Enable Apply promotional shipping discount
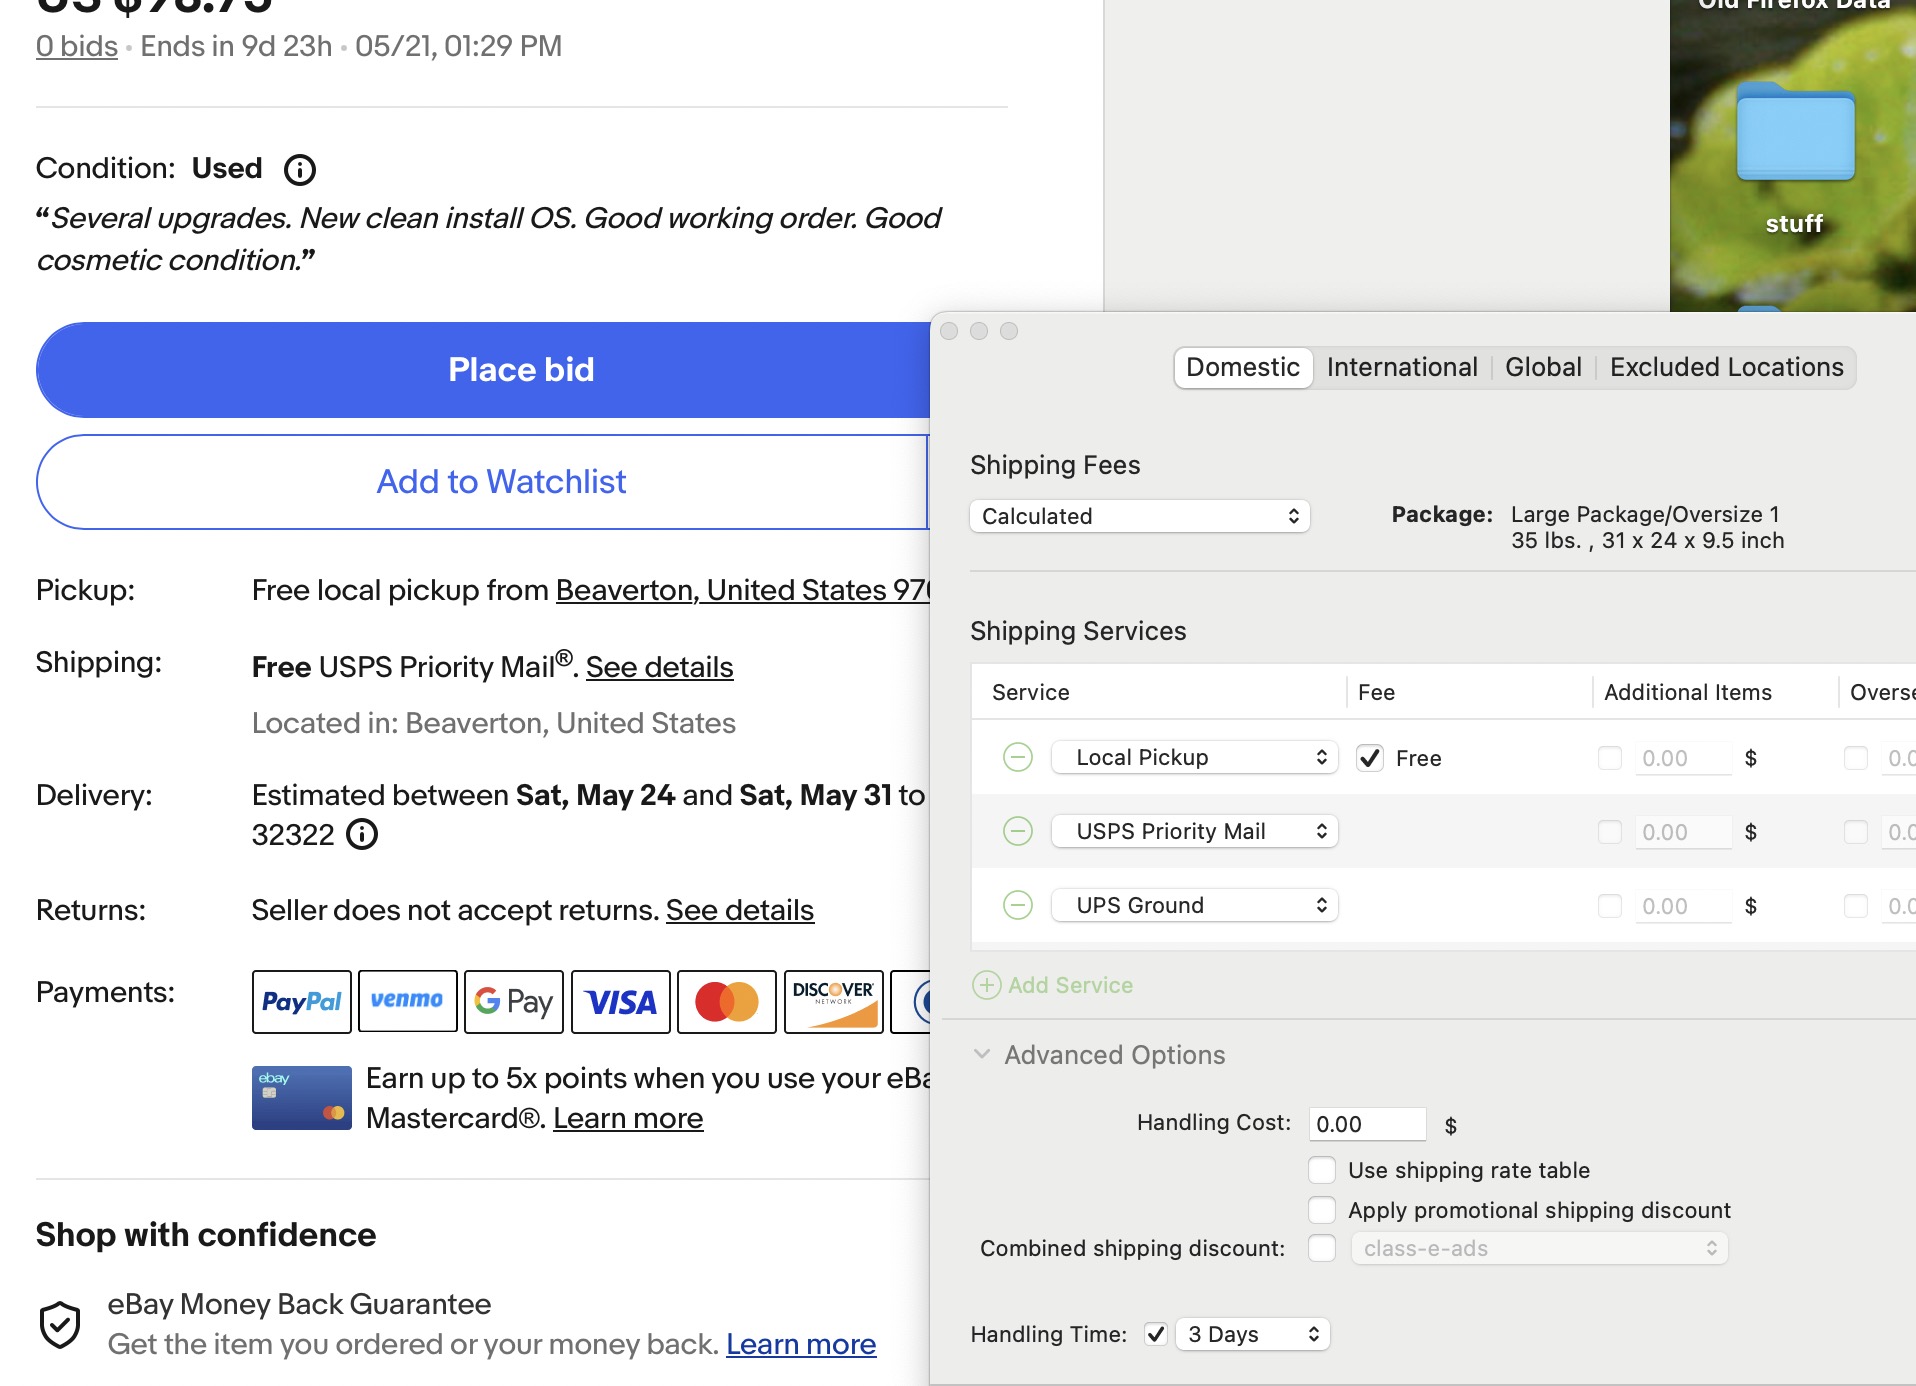 (x=1322, y=1210)
